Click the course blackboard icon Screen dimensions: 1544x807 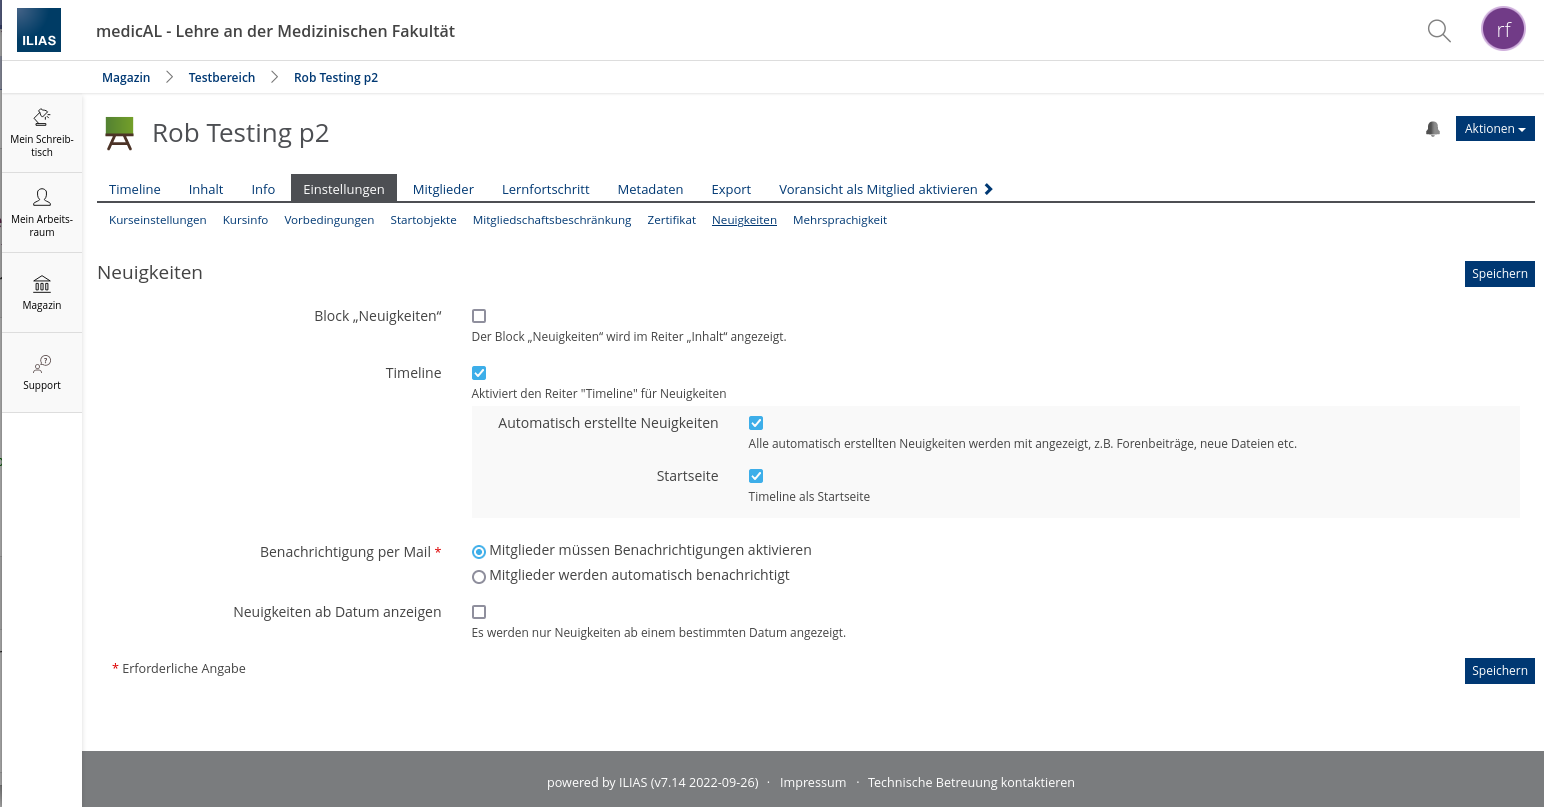pyautogui.click(x=119, y=133)
